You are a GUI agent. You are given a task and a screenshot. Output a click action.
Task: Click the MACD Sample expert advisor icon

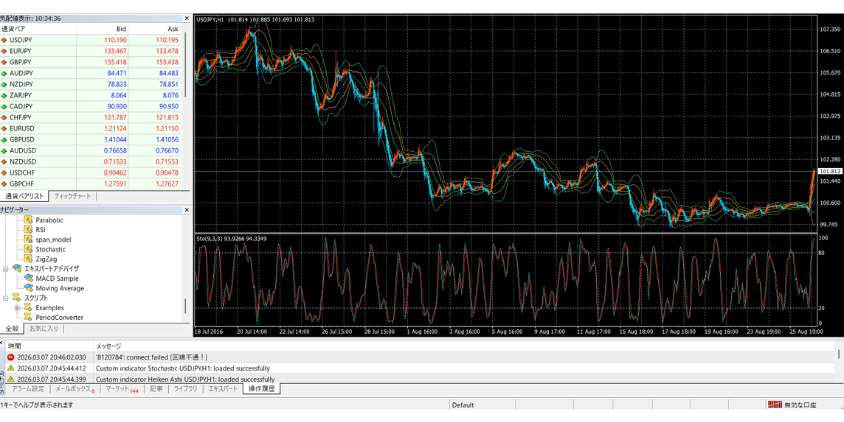point(28,278)
